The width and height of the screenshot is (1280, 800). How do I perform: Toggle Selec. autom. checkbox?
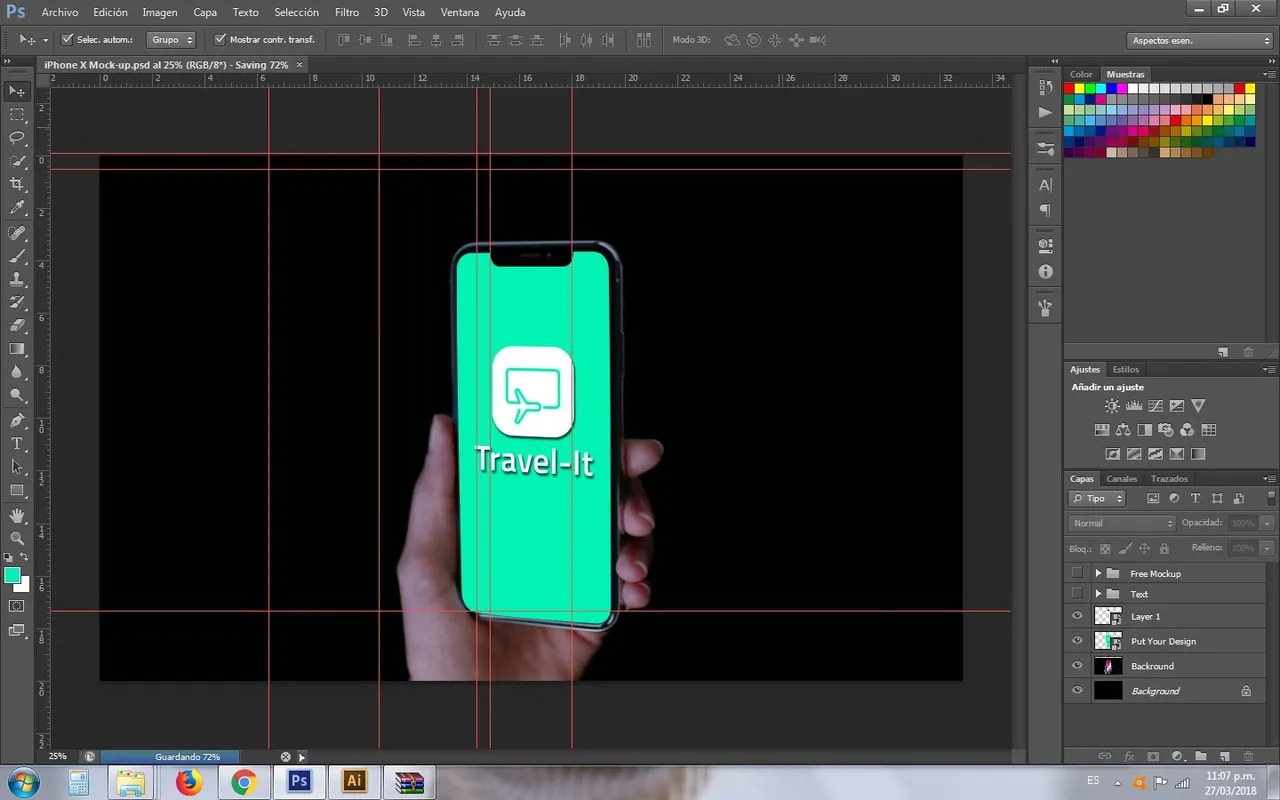coord(67,40)
